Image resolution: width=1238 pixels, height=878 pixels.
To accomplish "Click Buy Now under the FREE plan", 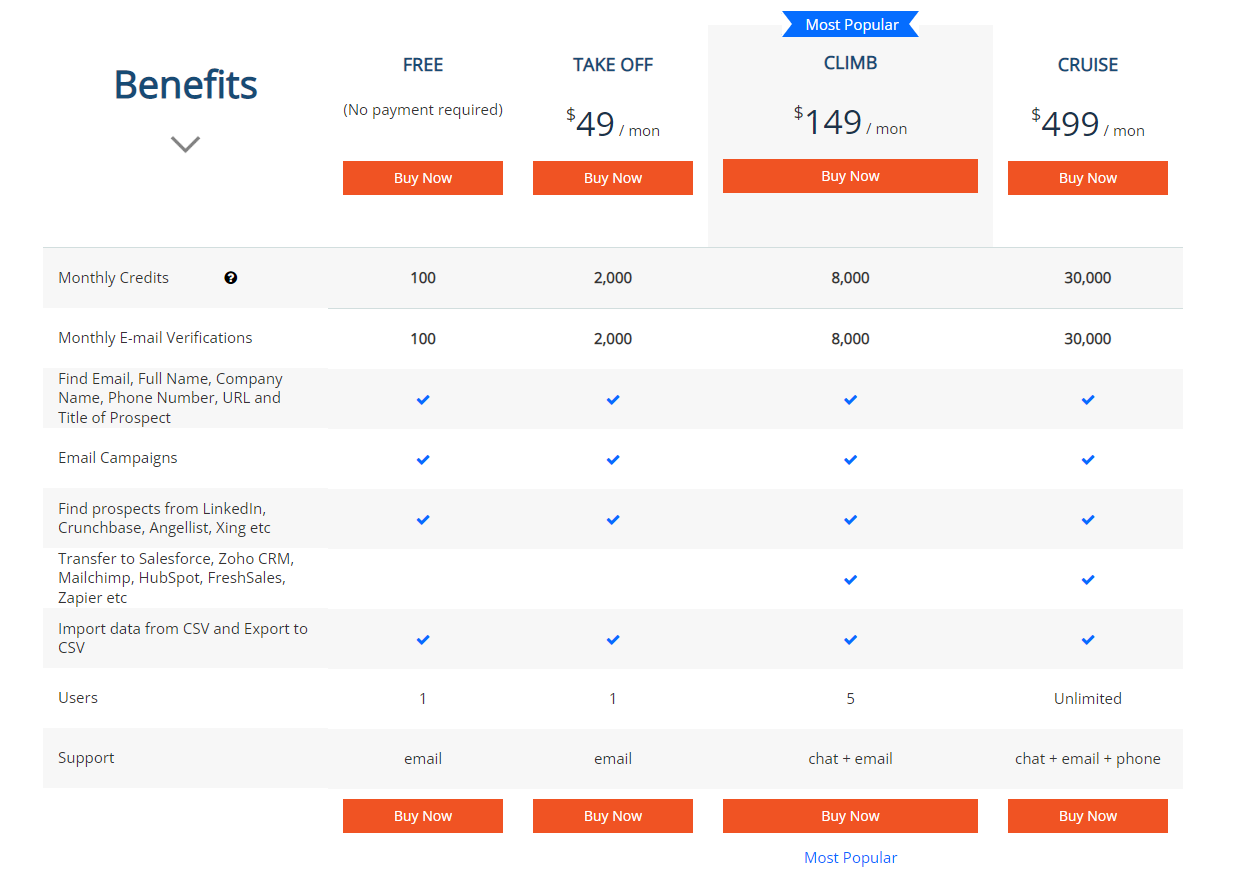I will click(x=423, y=177).
